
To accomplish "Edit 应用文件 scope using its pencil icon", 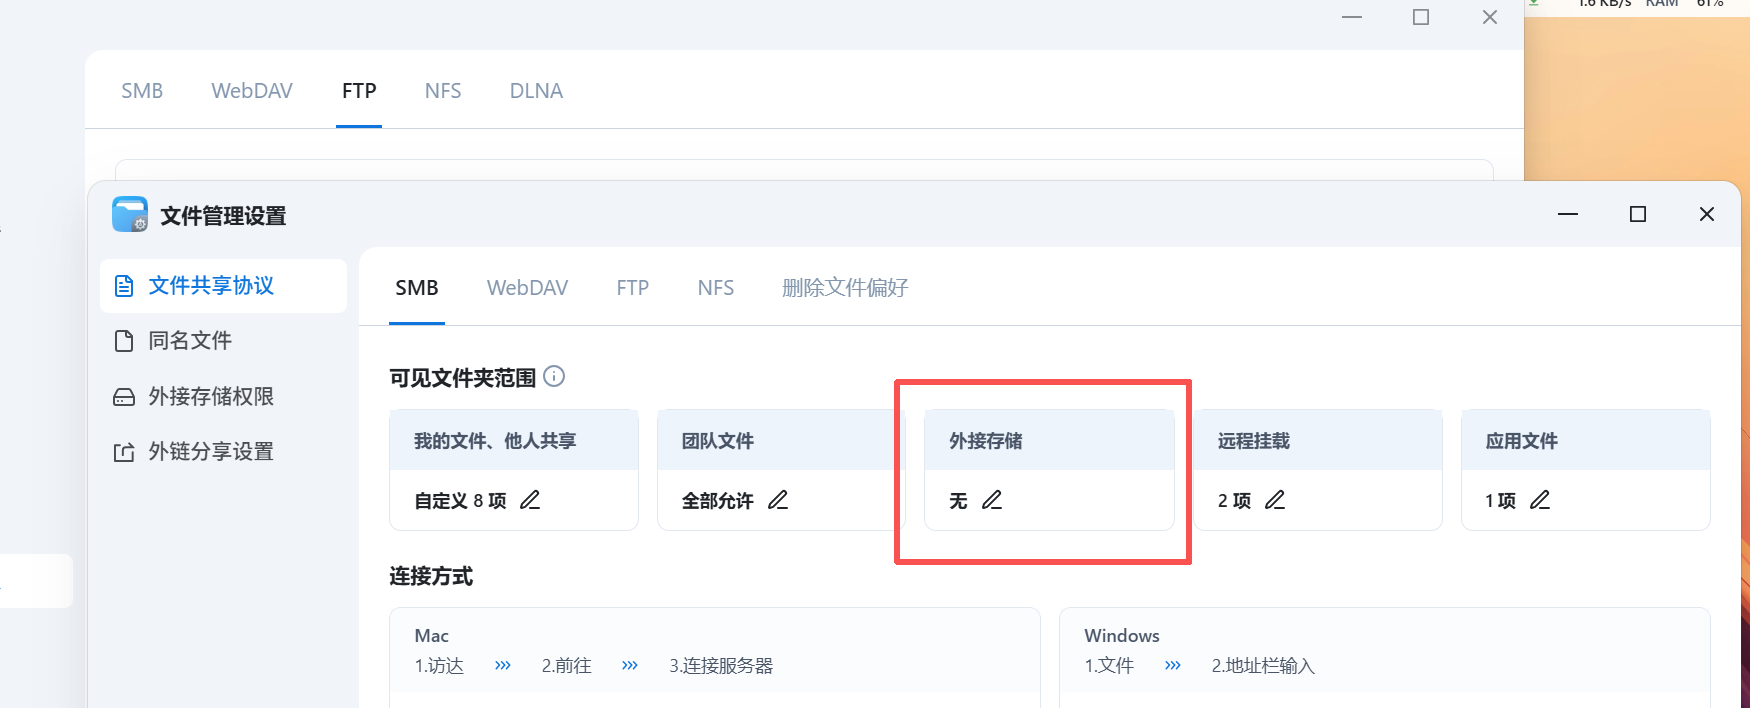I will tap(1540, 499).
